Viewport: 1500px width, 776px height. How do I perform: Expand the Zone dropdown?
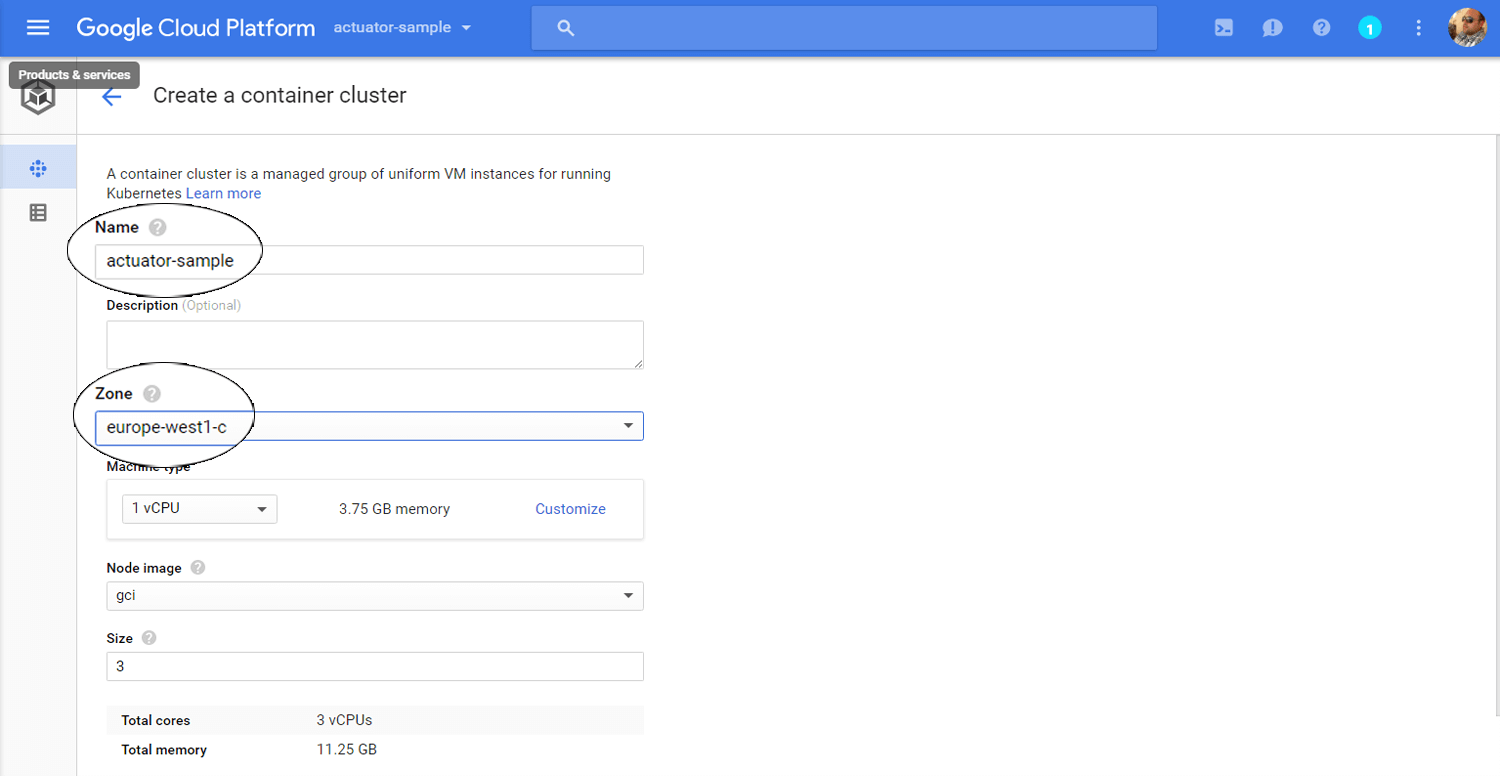(629, 425)
